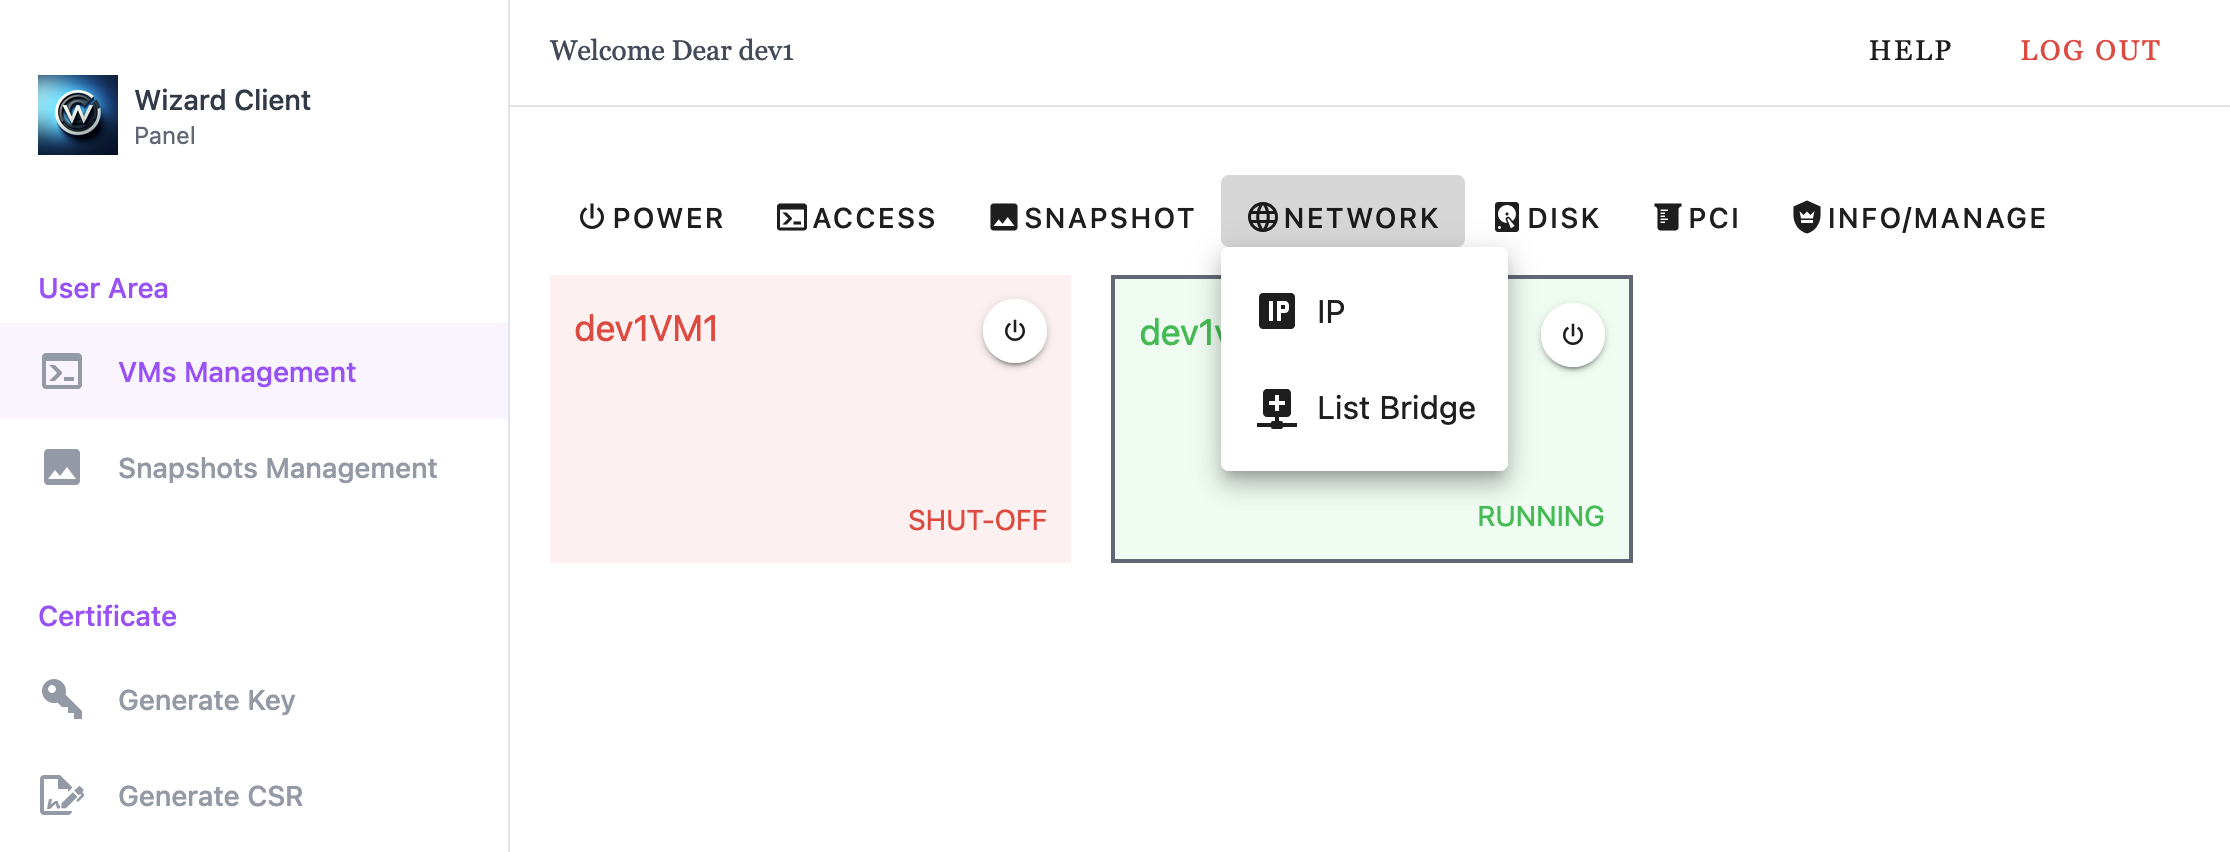Open the Help link
Screen dimensions: 2230x852
click(1910, 50)
